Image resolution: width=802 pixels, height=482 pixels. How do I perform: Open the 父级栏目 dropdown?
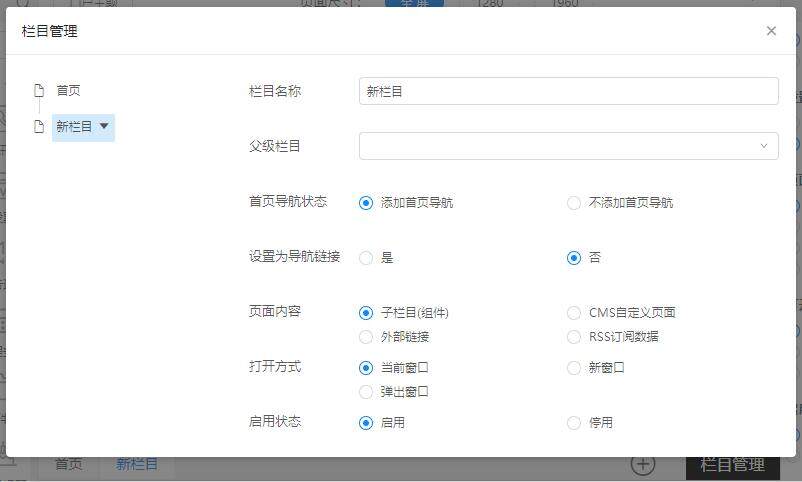click(568, 146)
